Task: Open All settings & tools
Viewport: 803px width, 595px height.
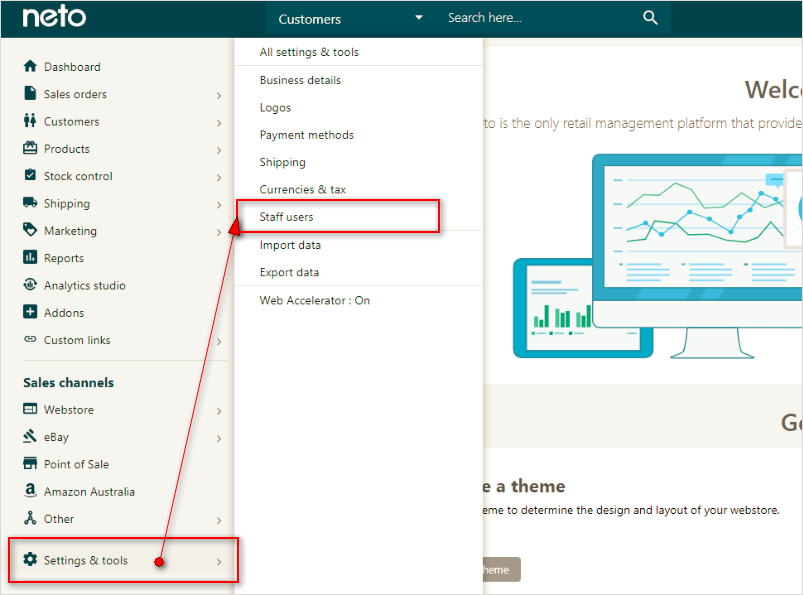Action: click(309, 52)
